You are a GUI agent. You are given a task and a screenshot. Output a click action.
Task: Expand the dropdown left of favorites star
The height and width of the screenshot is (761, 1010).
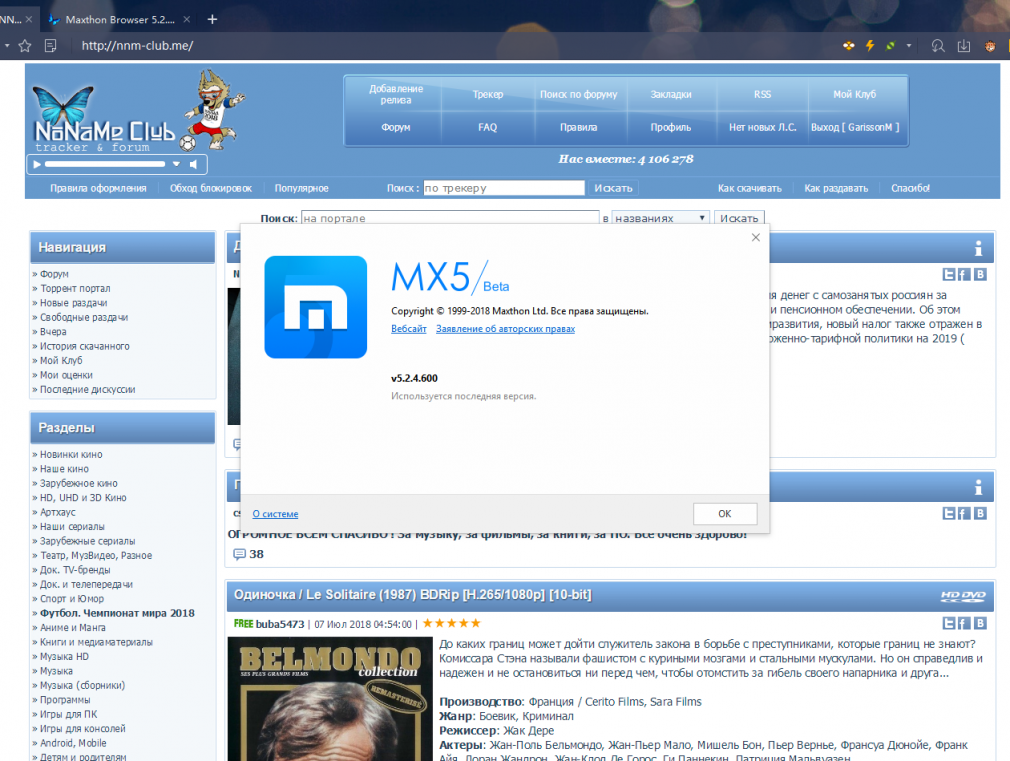6,46
